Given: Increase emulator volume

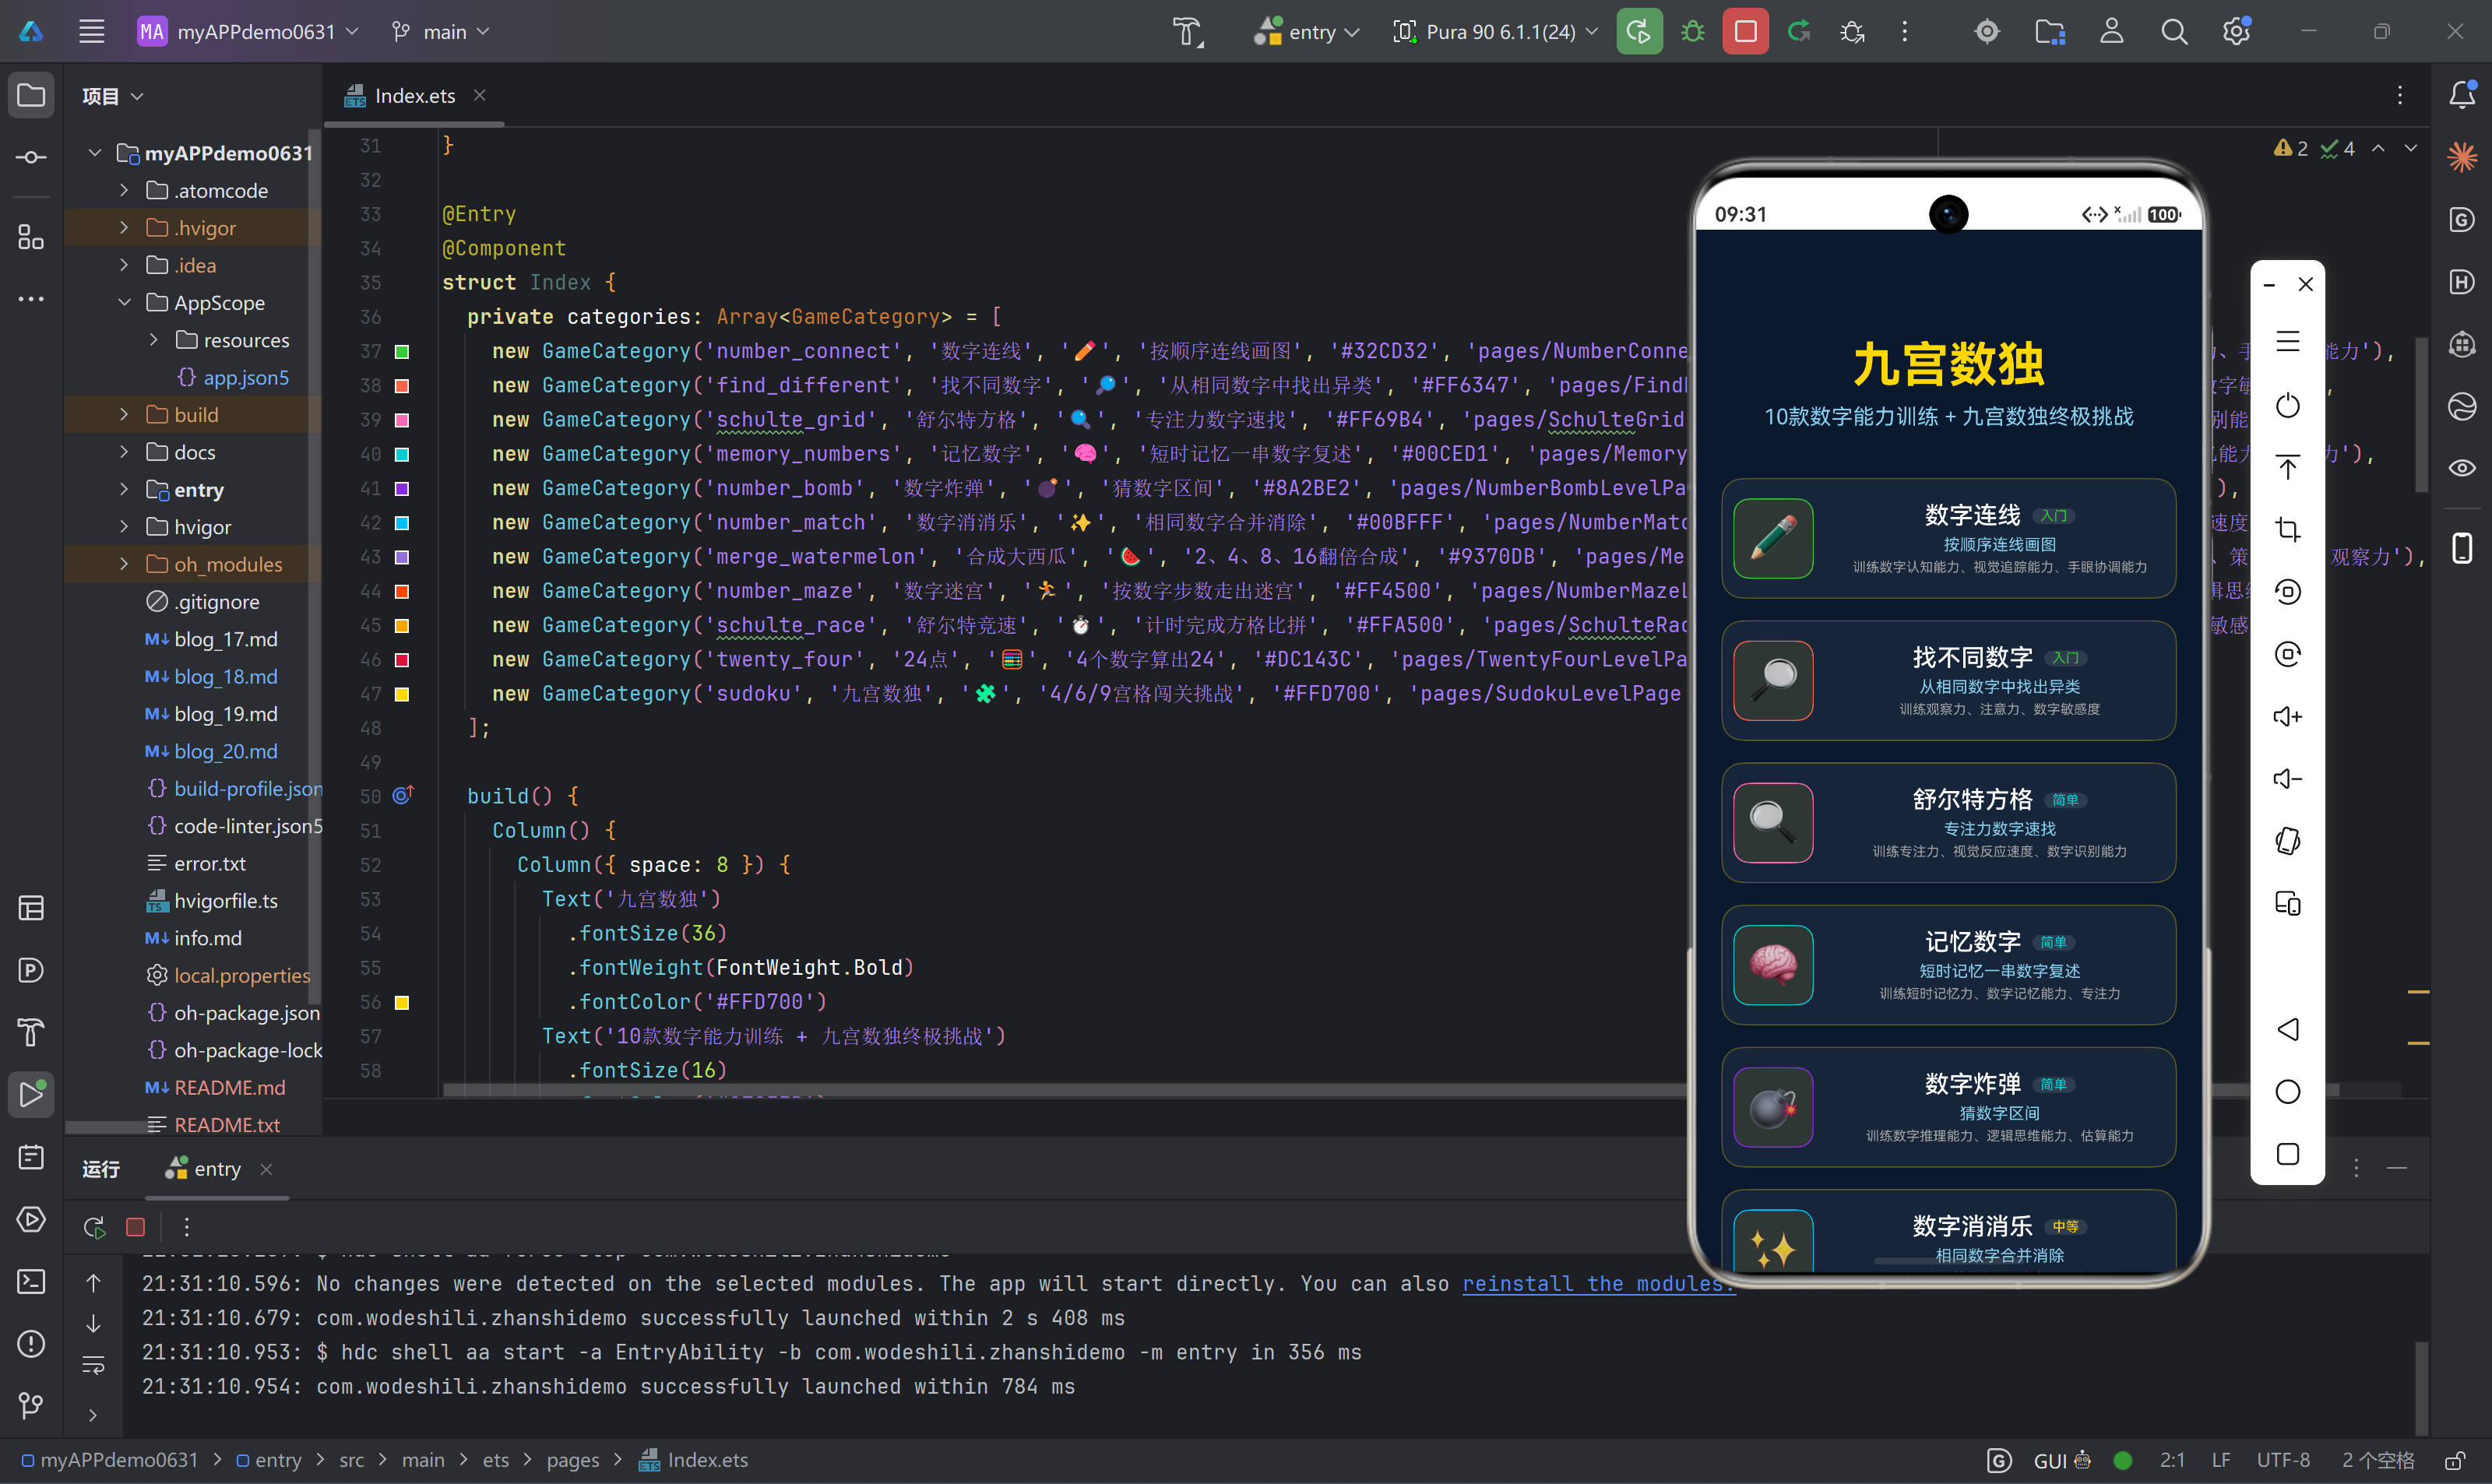Looking at the screenshot, I should tap(2287, 716).
